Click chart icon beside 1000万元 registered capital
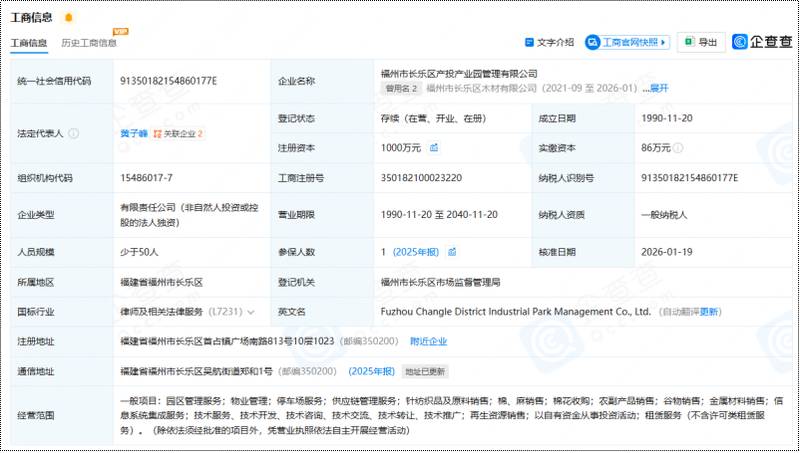Image resolution: width=800 pixels, height=453 pixels. [x=434, y=148]
